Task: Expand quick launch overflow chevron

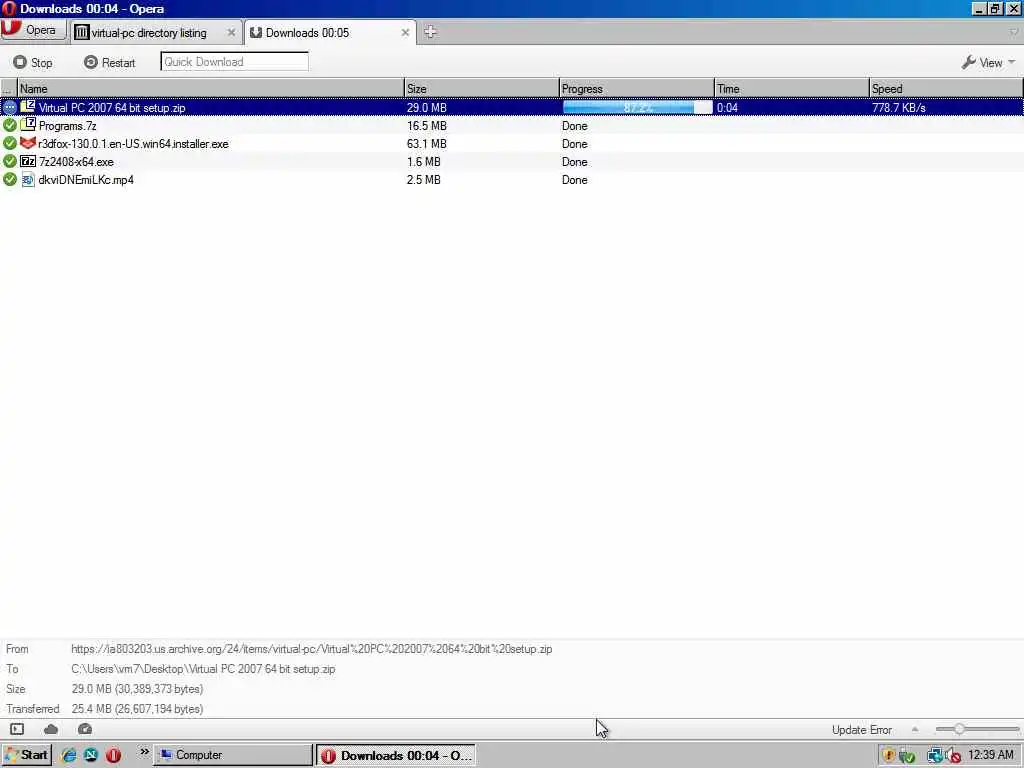Action: [144, 753]
